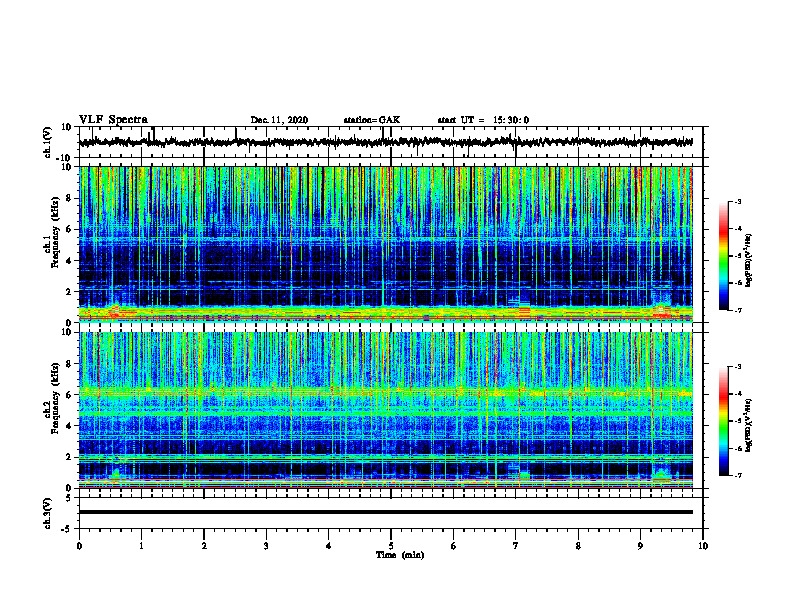Click the "1" tick on the time axis
Image resolution: width=792 pixels, height=612 pixels.
coord(141,546)
